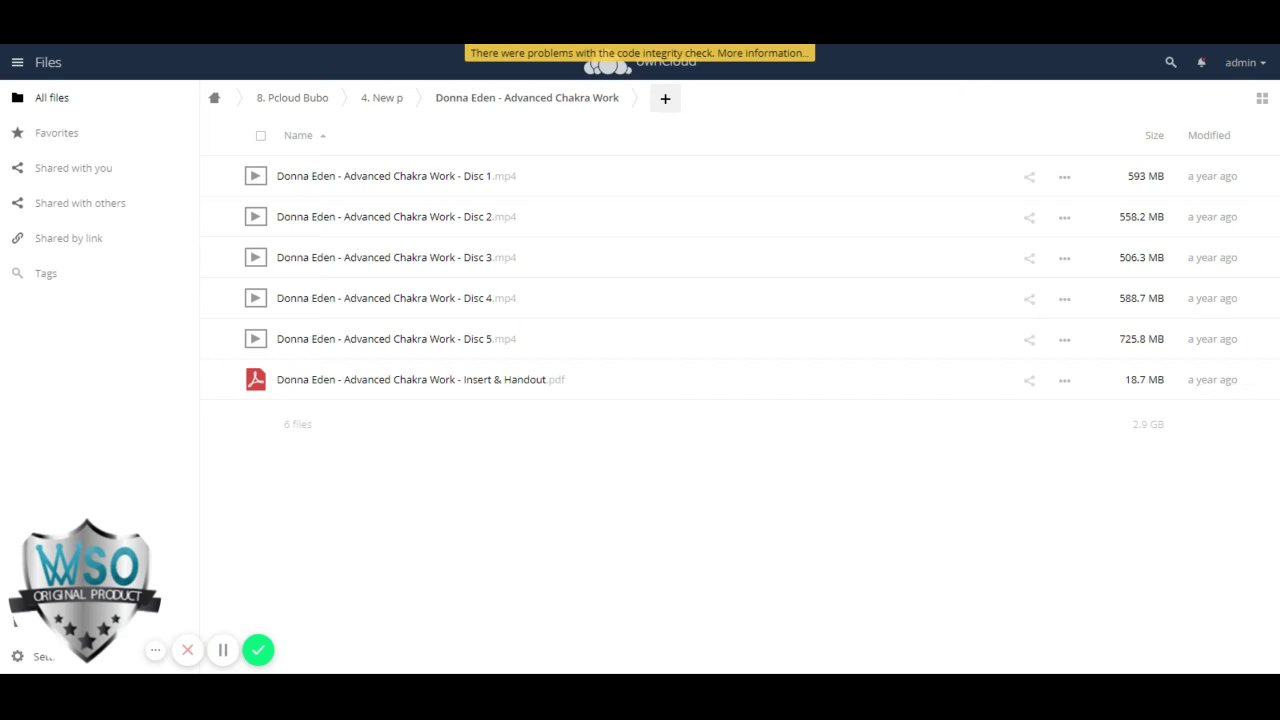Viewport: 1280px width, 720px height.
Task: Click the 18.7 MB size value
Action: 1144,380
